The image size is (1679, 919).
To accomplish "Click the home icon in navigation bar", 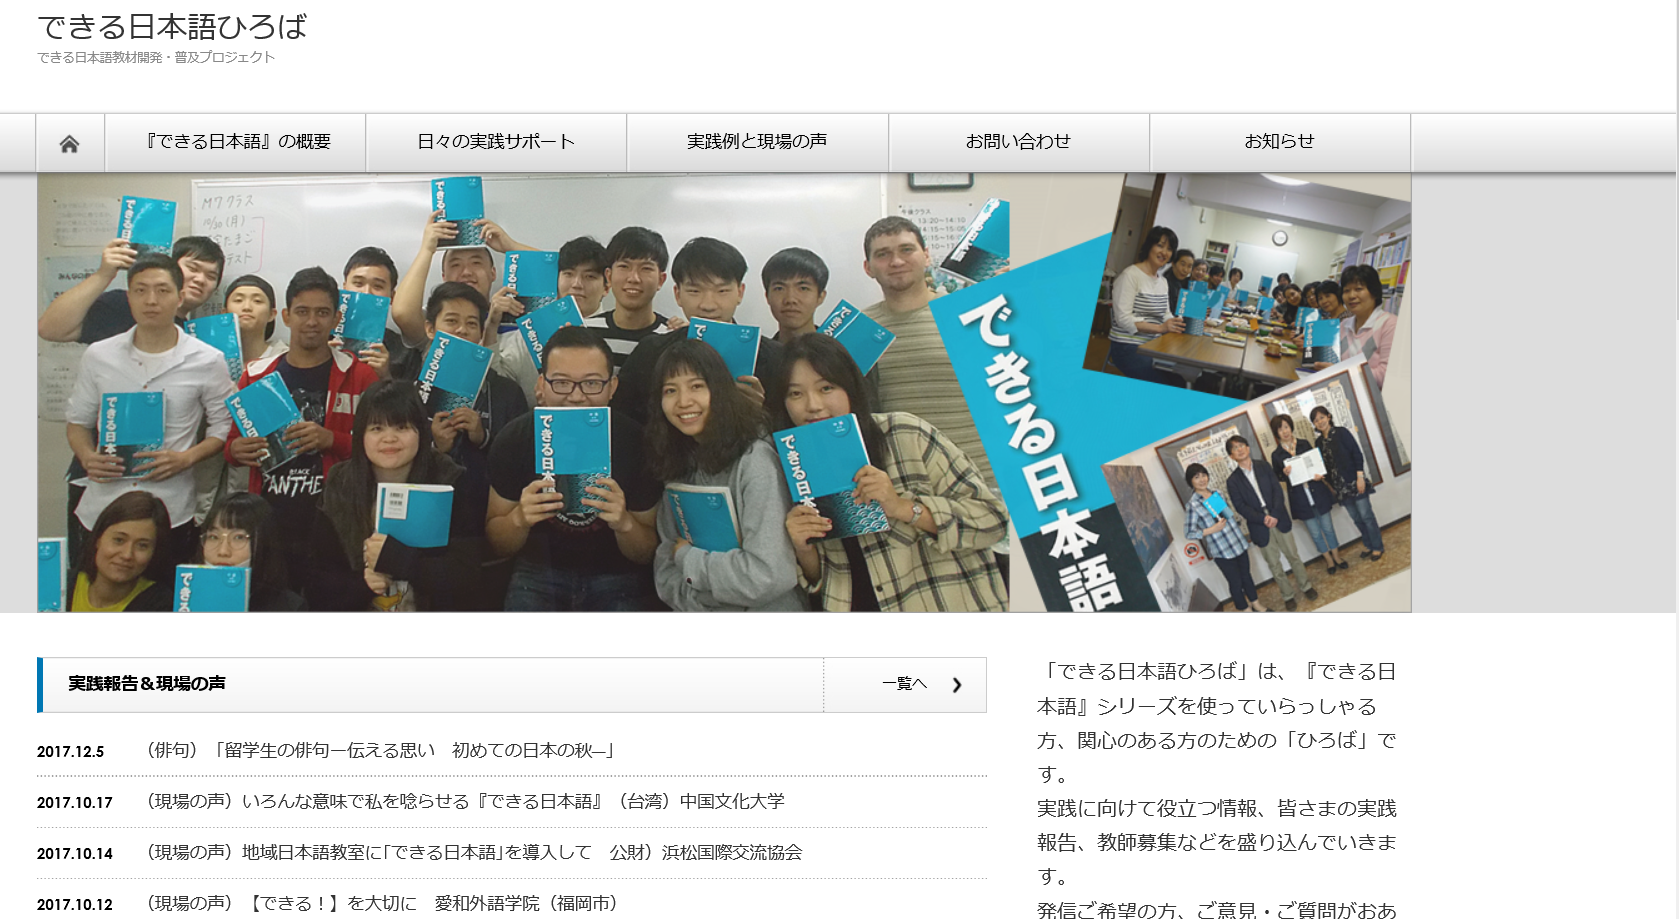I will tap(69, 143).
